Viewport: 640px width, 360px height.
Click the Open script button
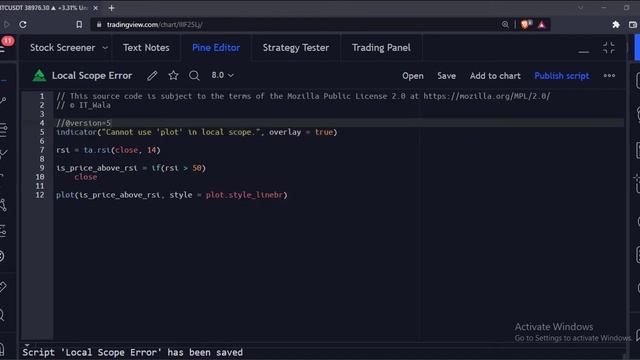(x=413, y=76)
